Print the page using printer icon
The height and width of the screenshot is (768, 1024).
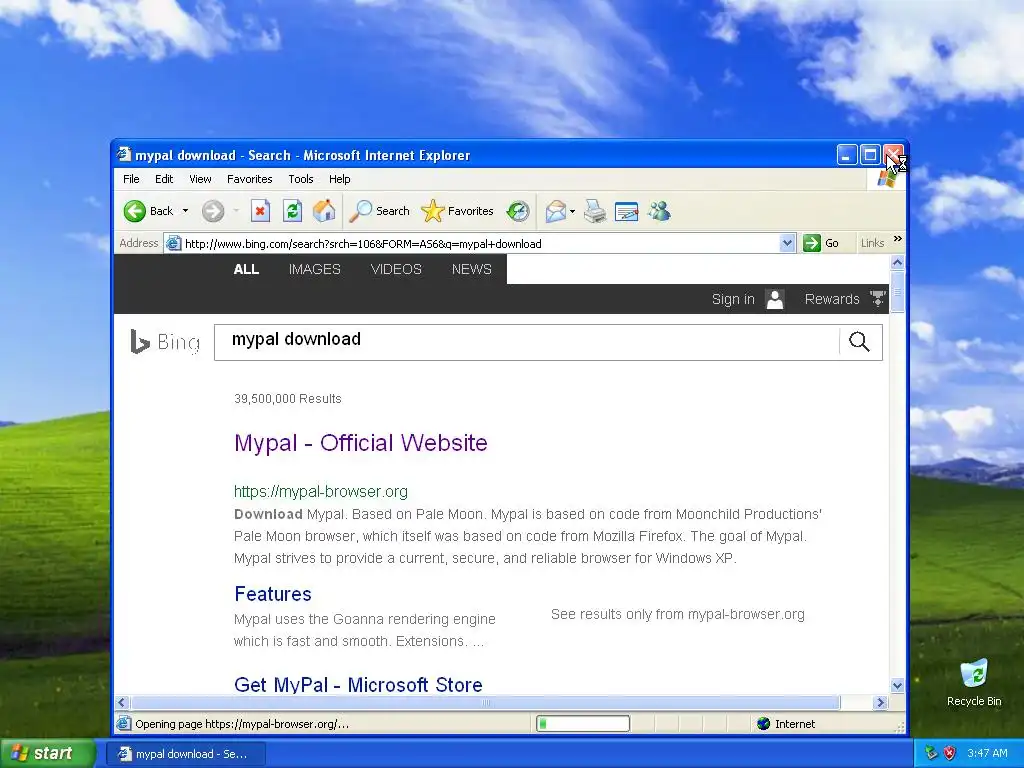(595, 211)
